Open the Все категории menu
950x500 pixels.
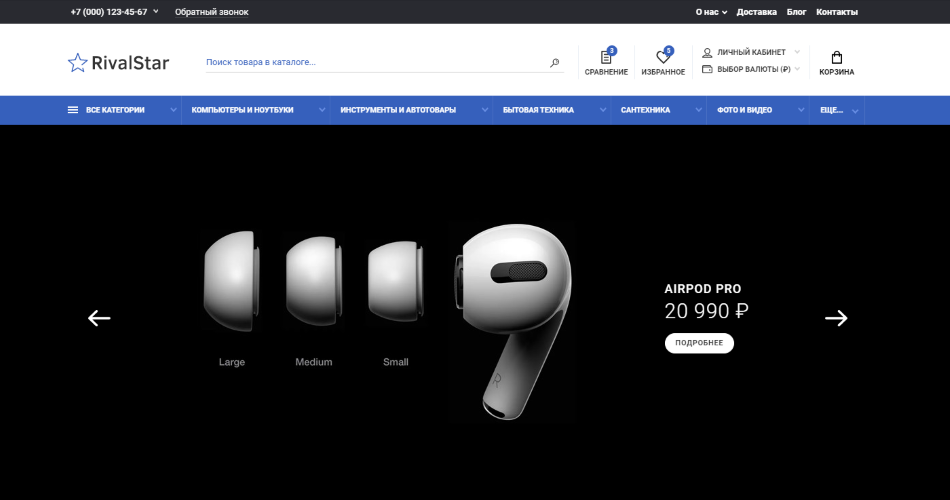(x=115, y=110)
